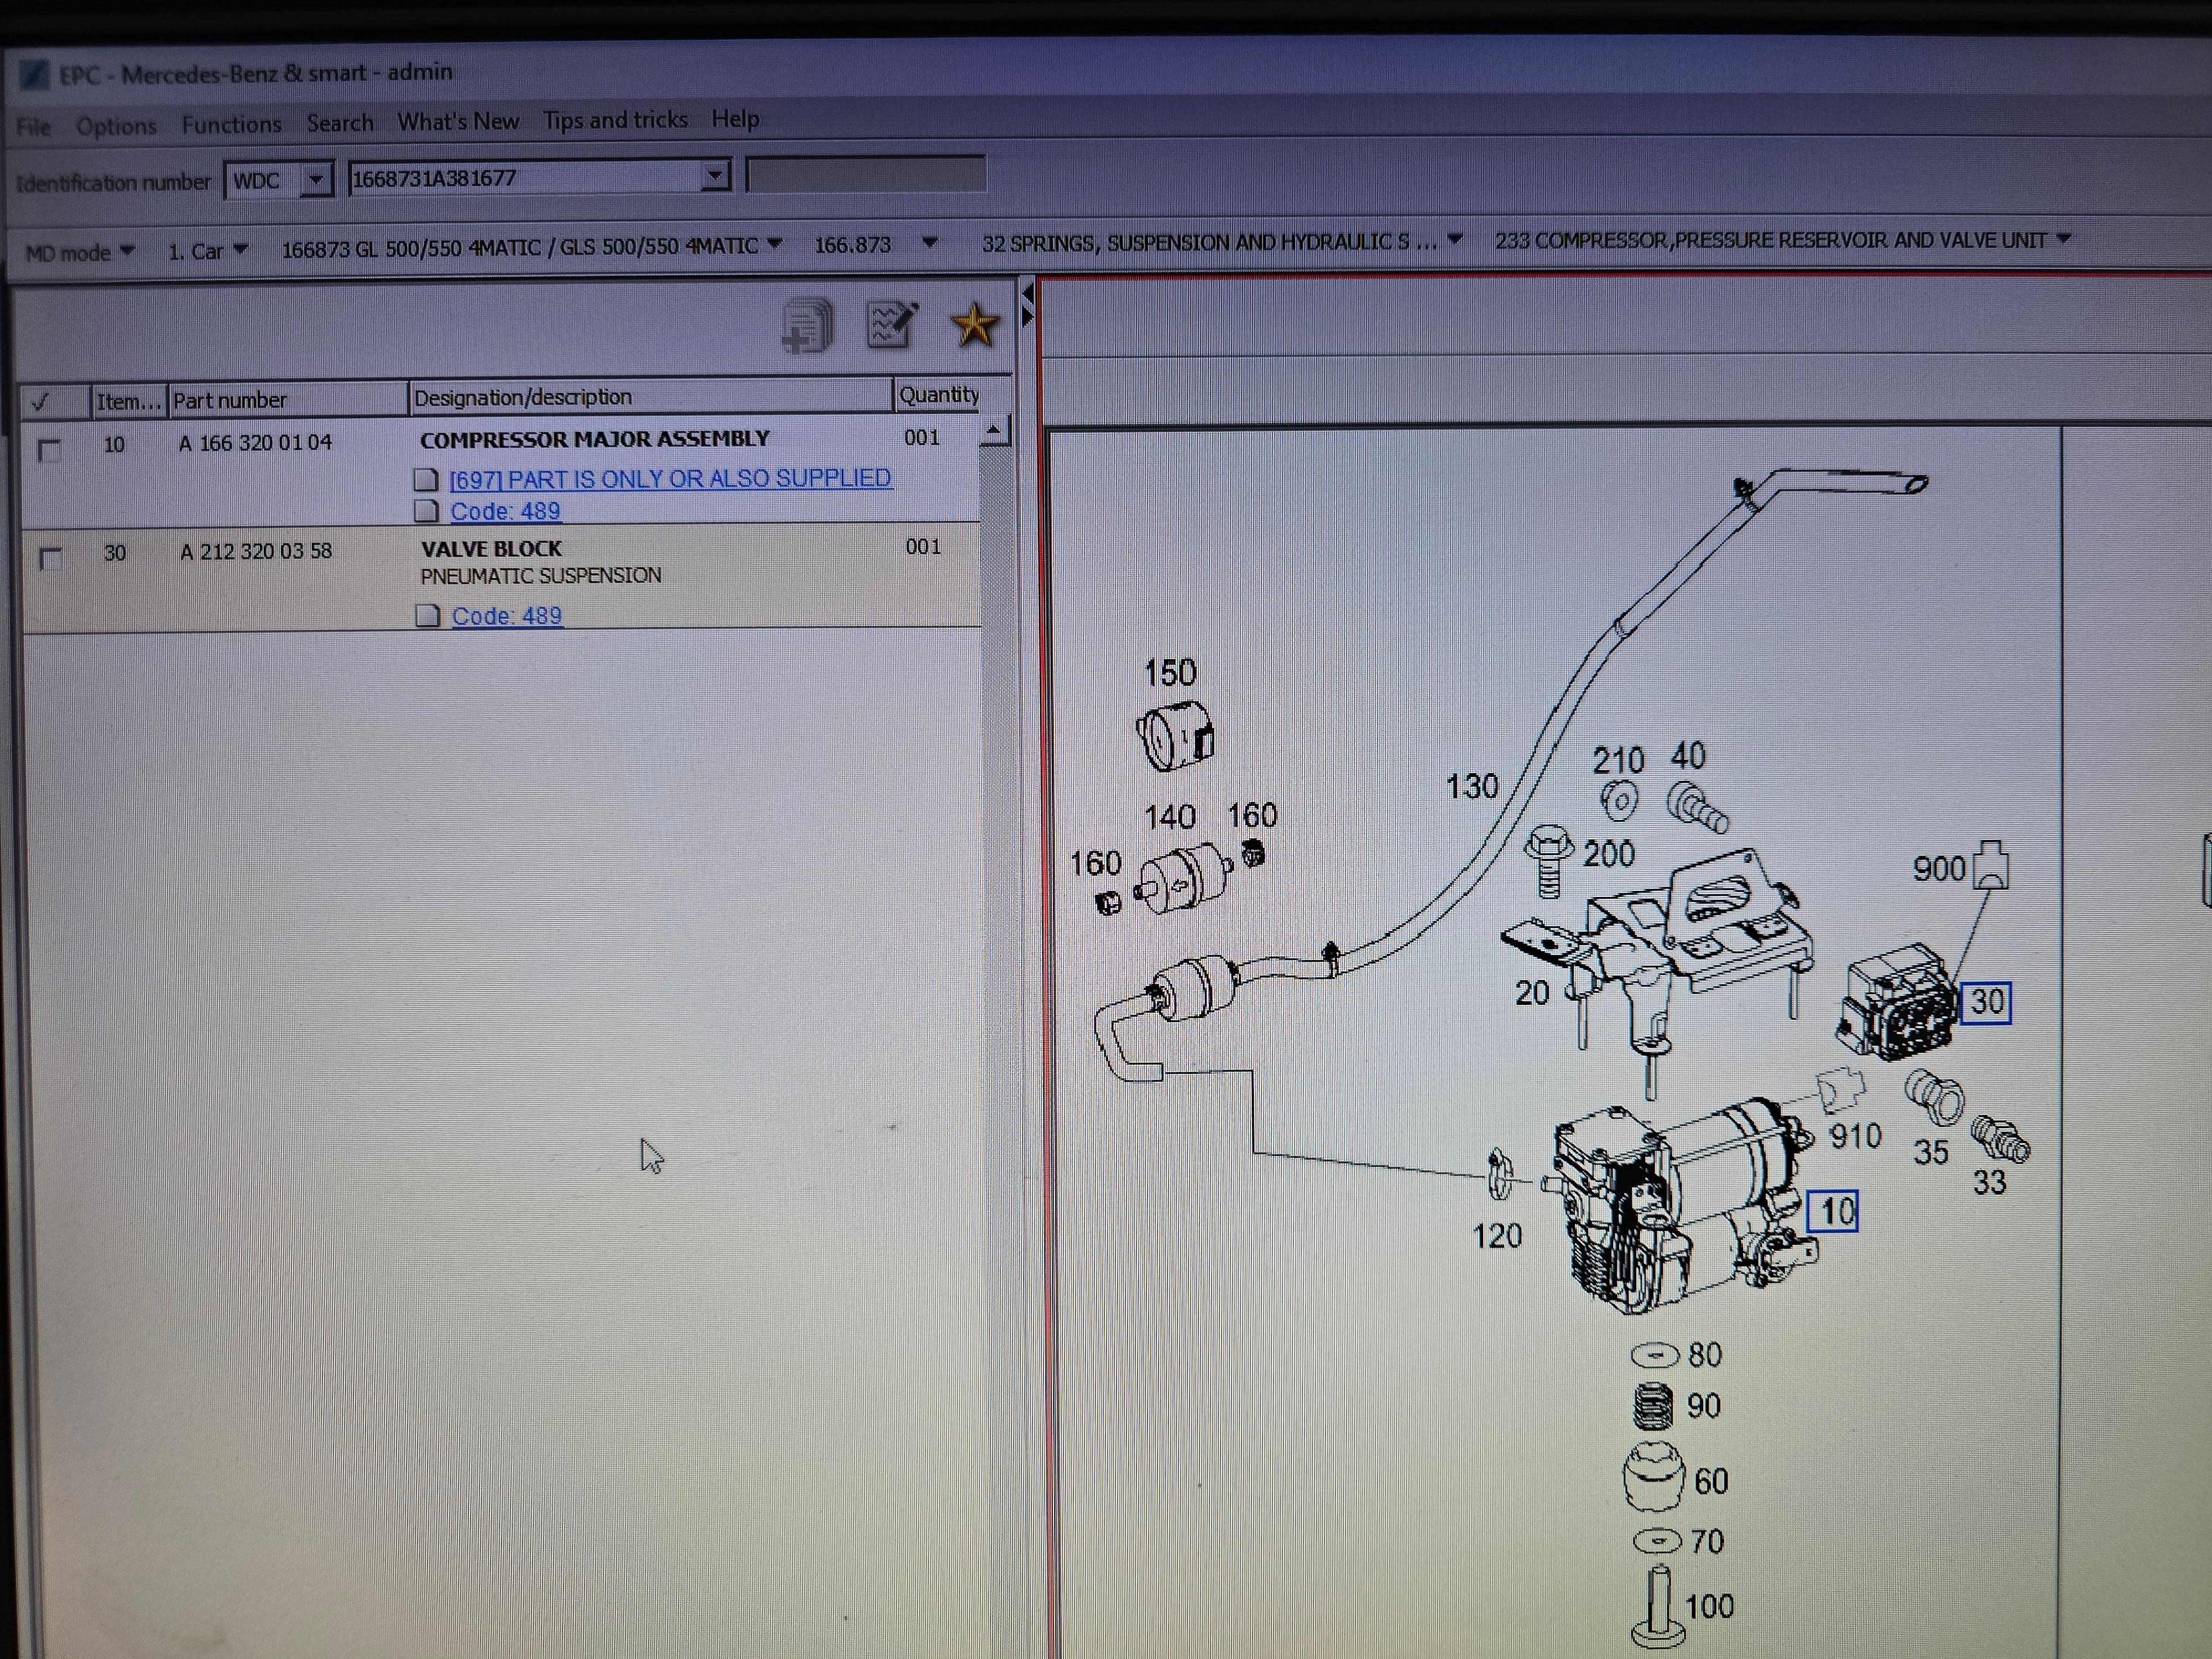Image resolution: width=2212 pixels, height=1659 pixels.
Task: Click the note icon beside Code: 489 under valve block
Action: point(427,615)
